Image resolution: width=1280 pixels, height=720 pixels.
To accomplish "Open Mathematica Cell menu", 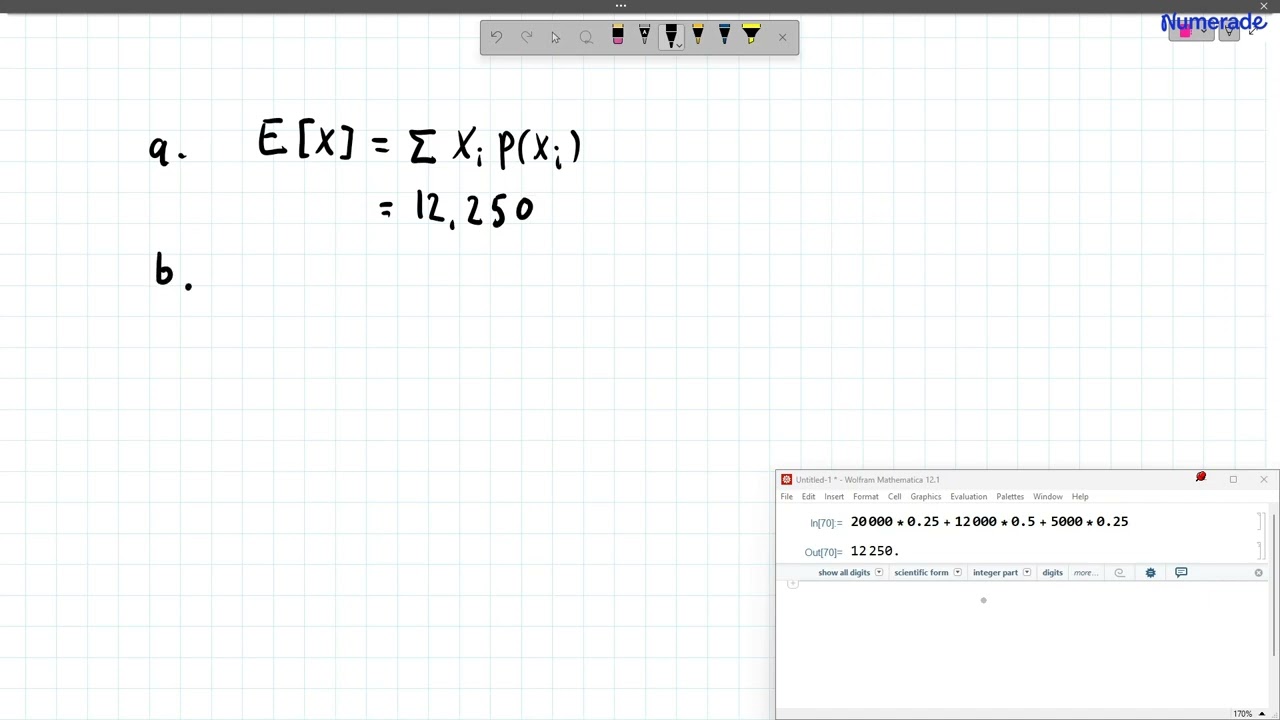I will point(894,496).
